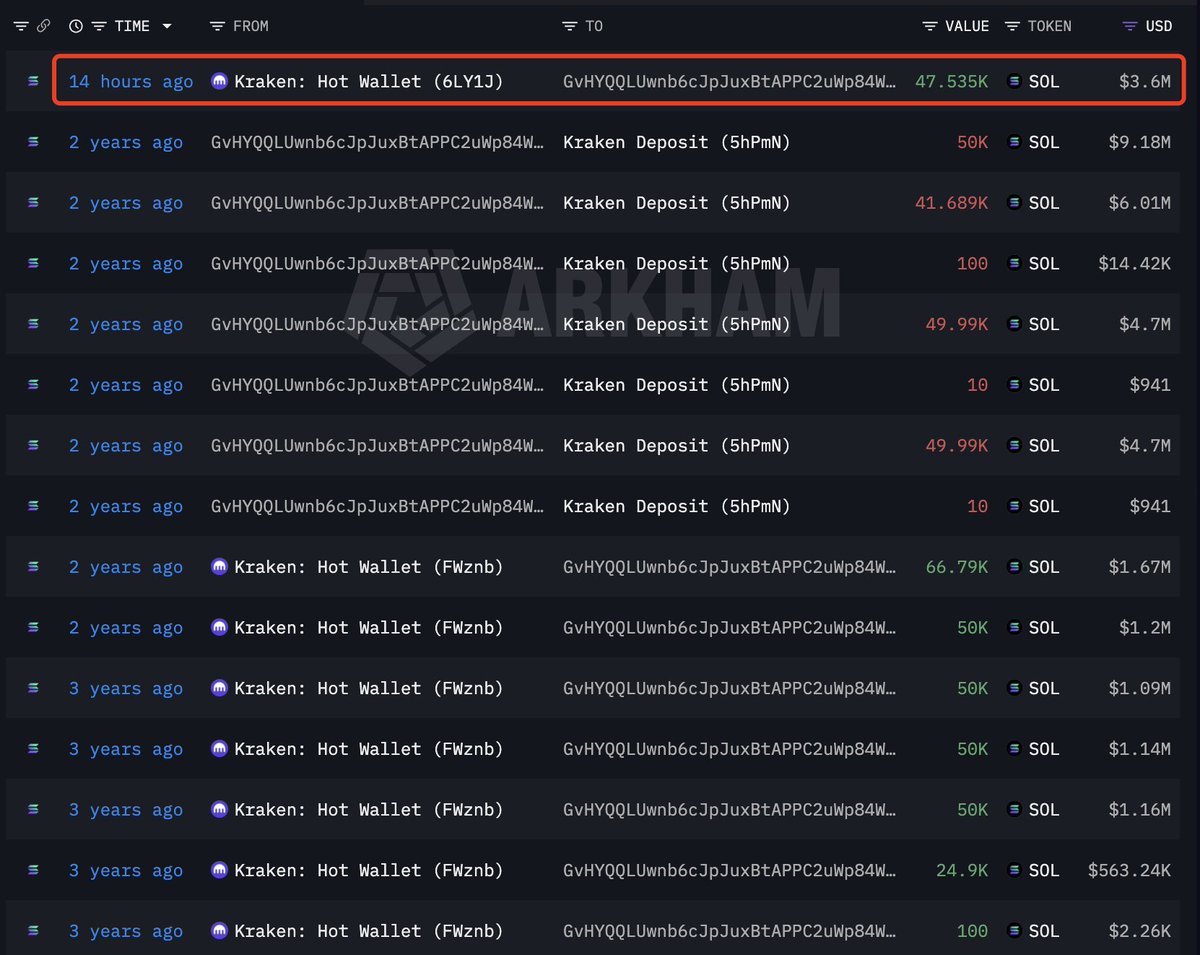Open Kraken: Hot Wallet (6LY1J) entity link
1200x955 pixels.
pyautogui.click(x=369, y=81)
